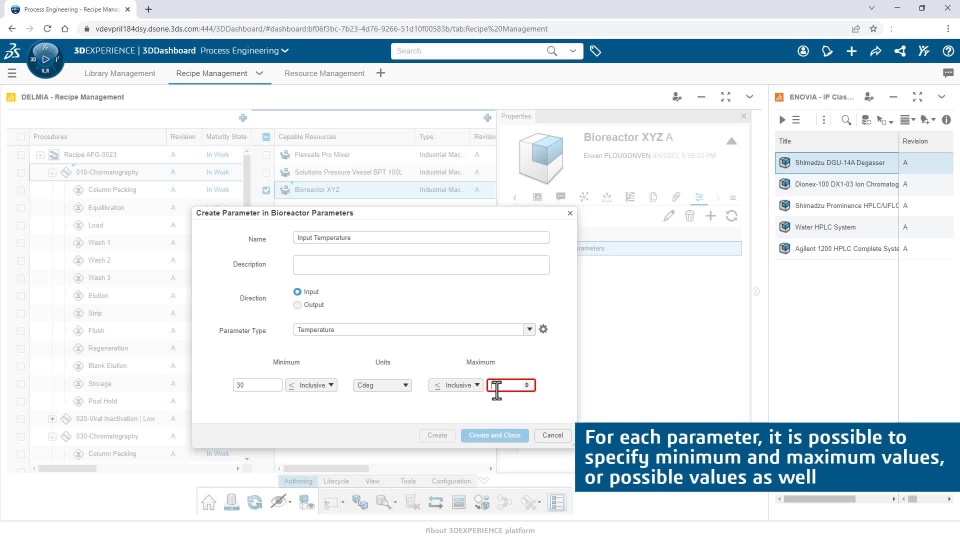Toggle the Capable Resources header checkbox
The image size is (960, 540).
click(x=266, y=137)
